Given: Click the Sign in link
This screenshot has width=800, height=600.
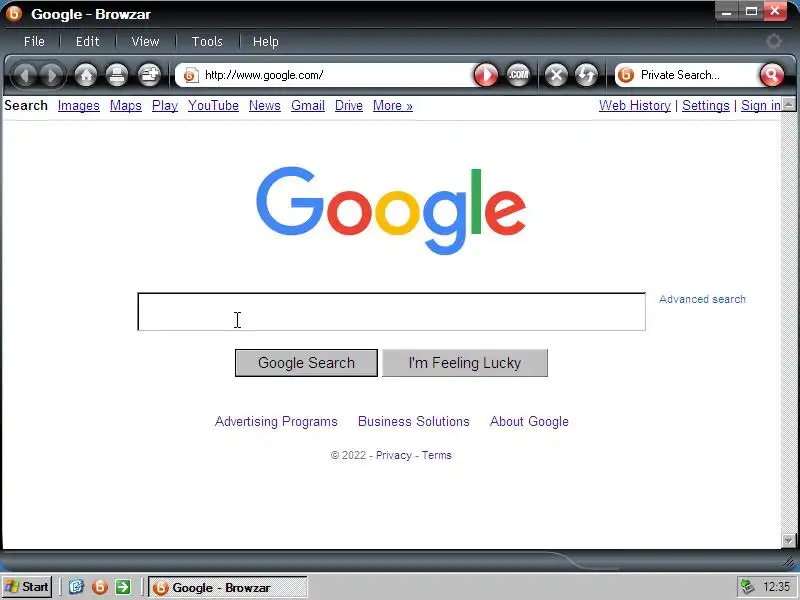Looking at the screenshot, I should pos(761,106).
